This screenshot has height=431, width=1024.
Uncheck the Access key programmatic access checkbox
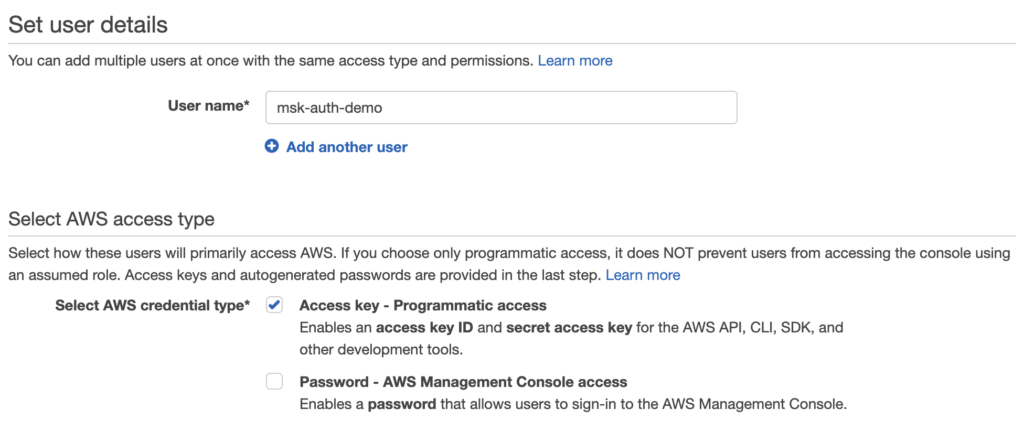pos(274,305)
